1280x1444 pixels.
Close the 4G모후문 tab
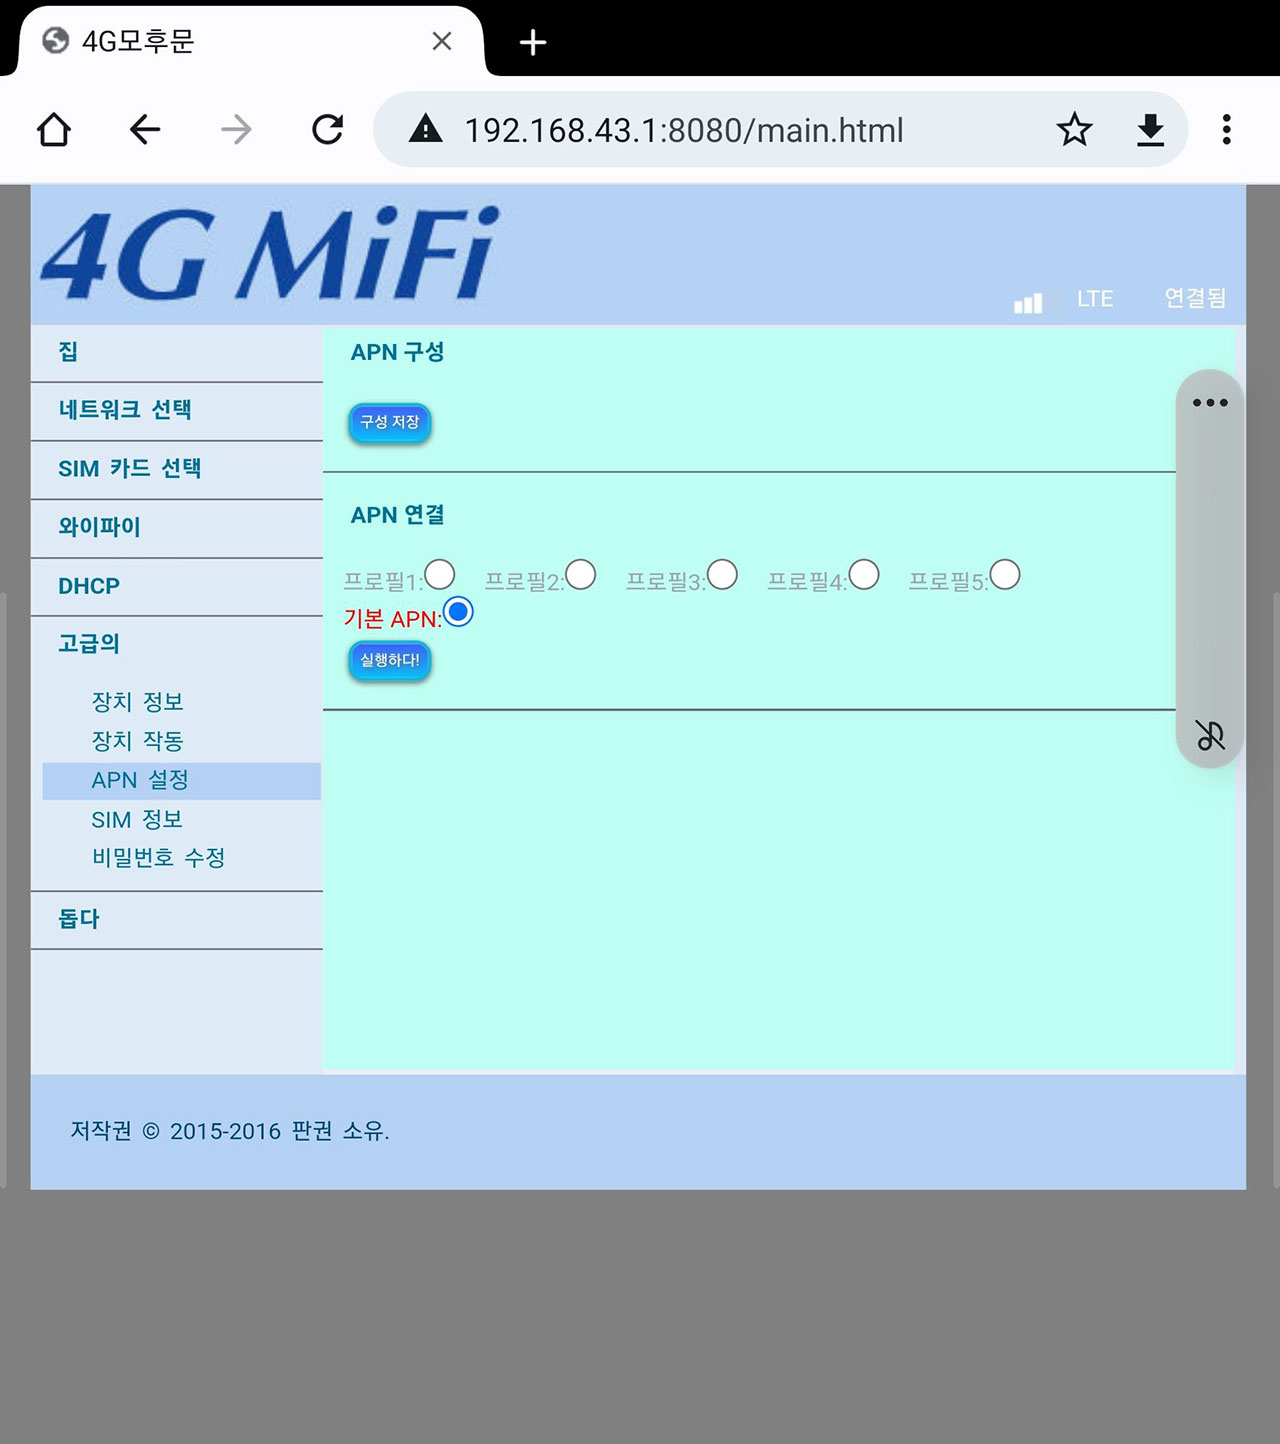(x=442, y=41)
